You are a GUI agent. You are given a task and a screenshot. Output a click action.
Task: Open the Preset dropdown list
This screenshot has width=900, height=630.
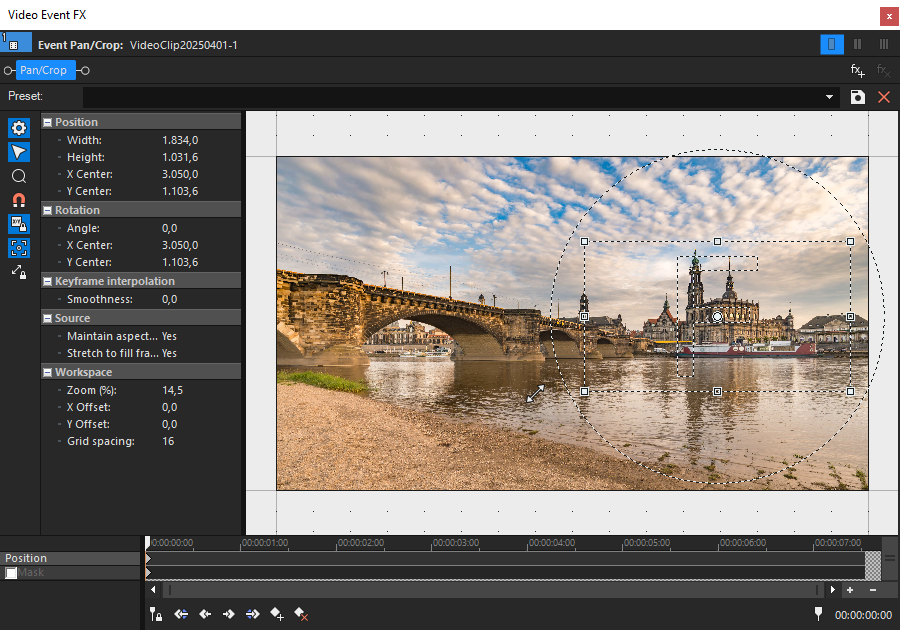pyautogui.click(x=829, y=97)
